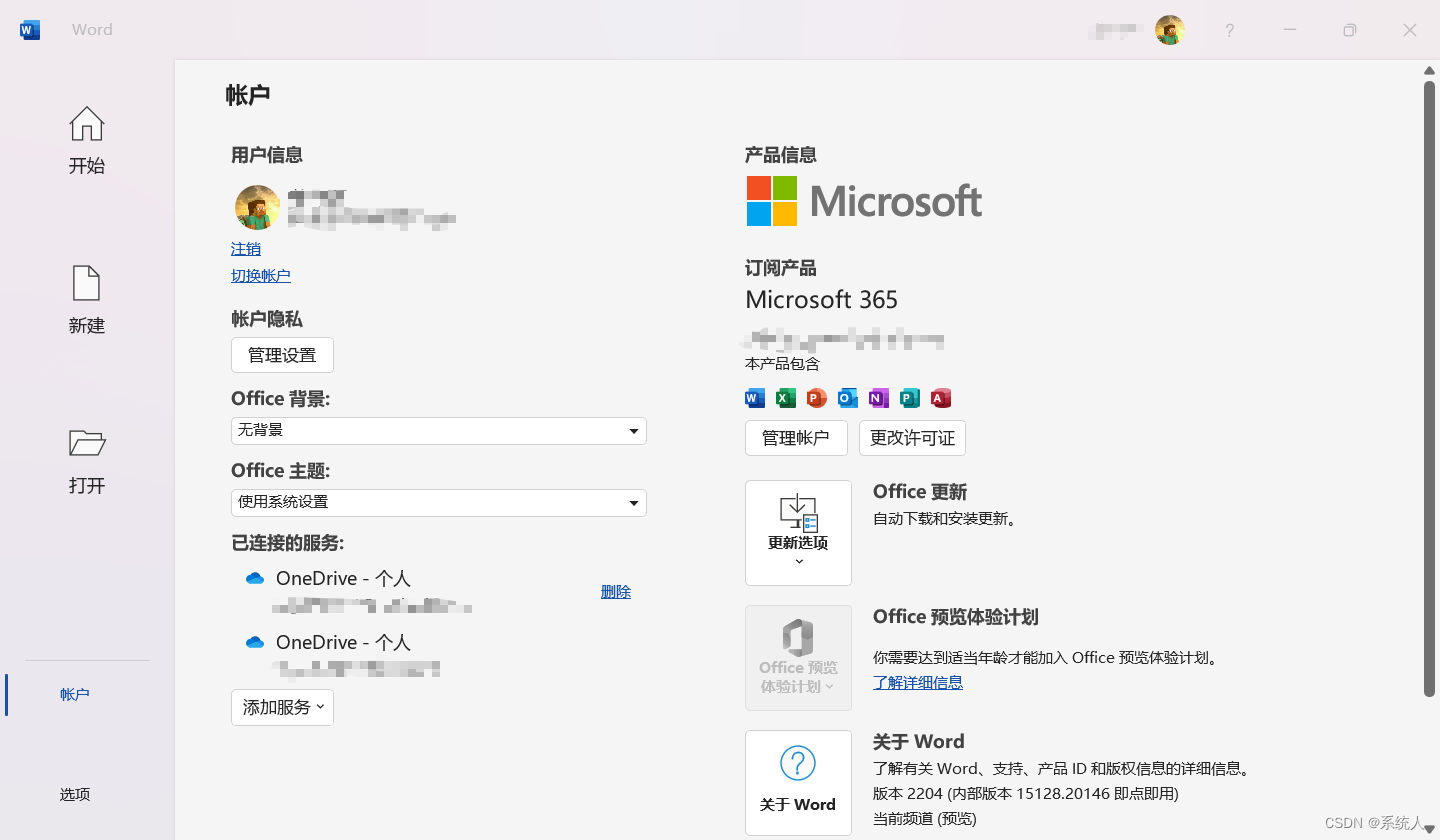Open the 开始 home page
This screenshot has width=1440, height=840.
(87, 141)
